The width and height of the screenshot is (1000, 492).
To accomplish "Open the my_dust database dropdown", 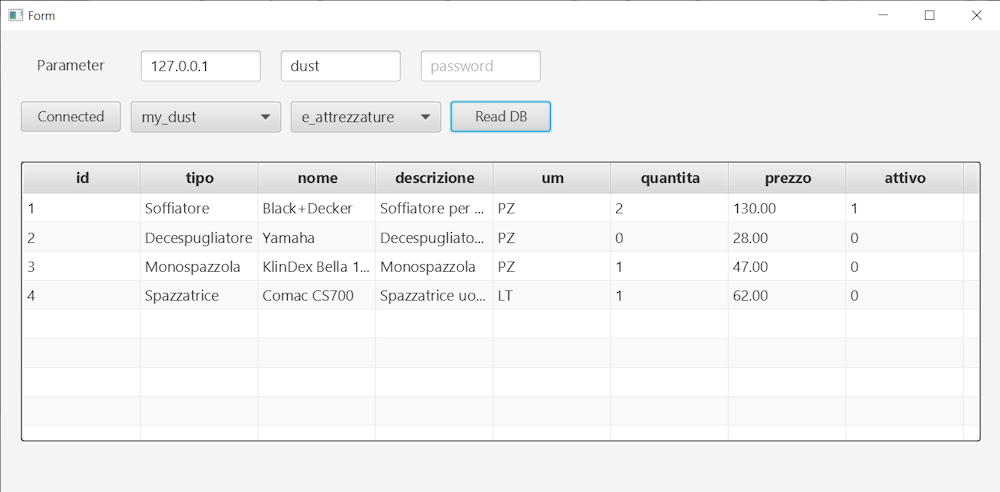I will 205,117.
